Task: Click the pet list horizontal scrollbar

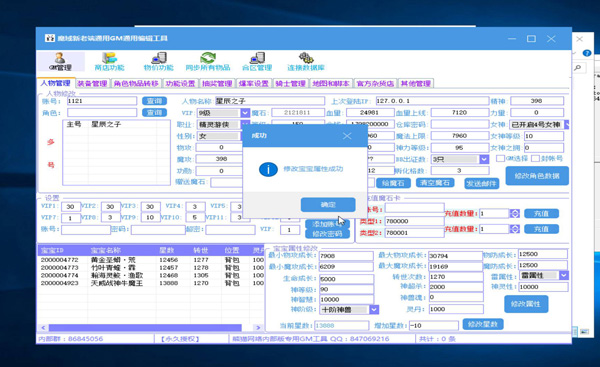Action: [145, 328]
